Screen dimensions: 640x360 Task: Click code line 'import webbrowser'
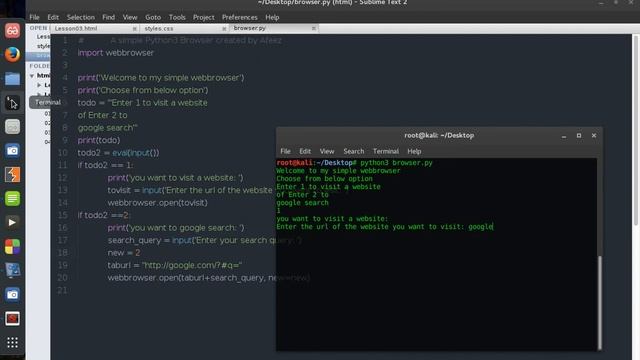pyautogui.click(x=116, y=53)
